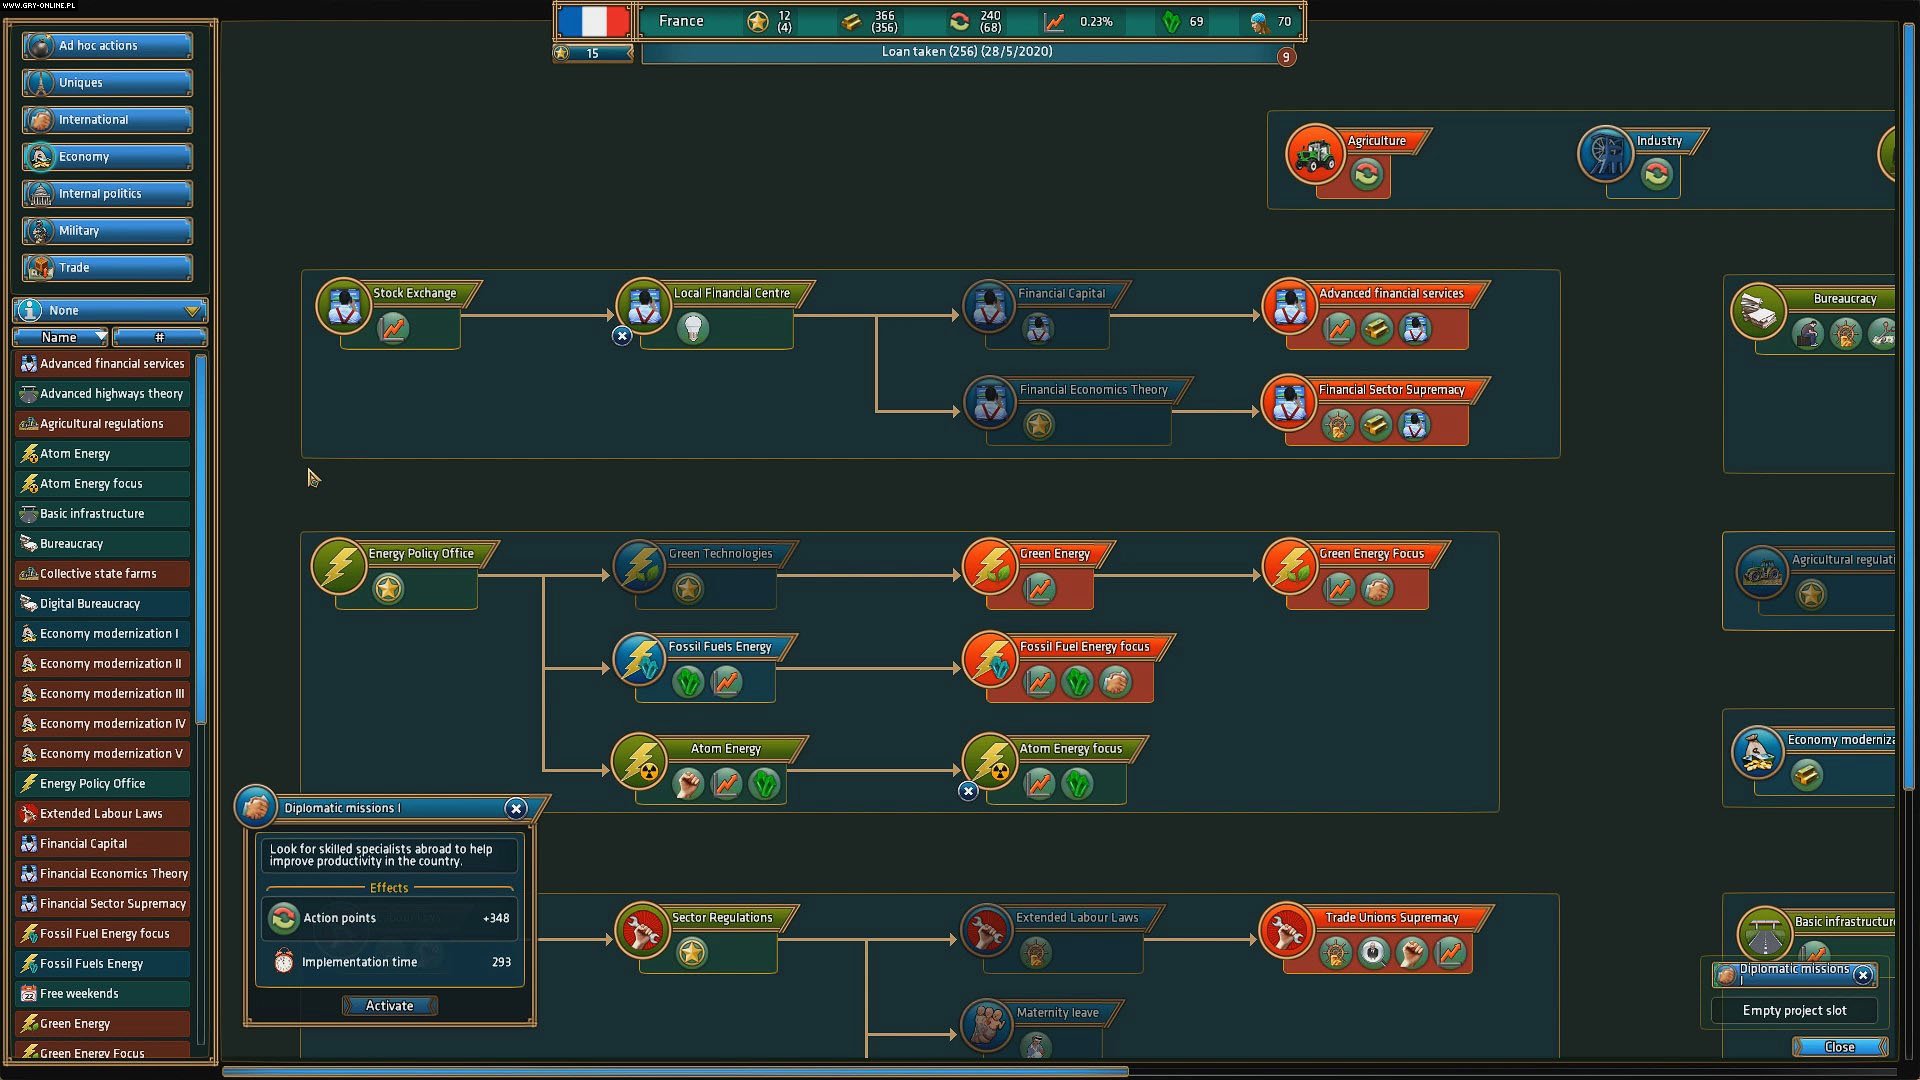The height and width of the screenshot is (1080, 1920).
Task: Click the Close button
Action: tap(1839, 1047)
